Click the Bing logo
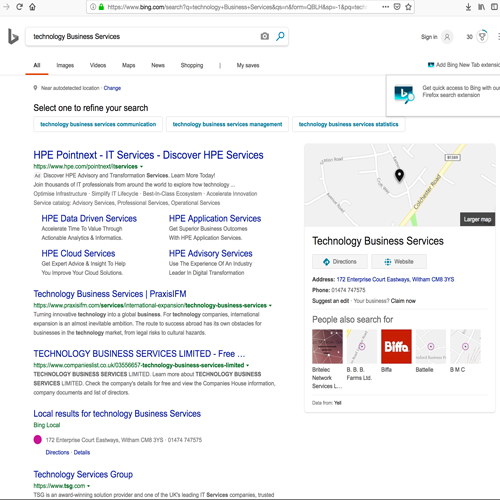This screenshot has width=500, height=500. pos(13,36)
